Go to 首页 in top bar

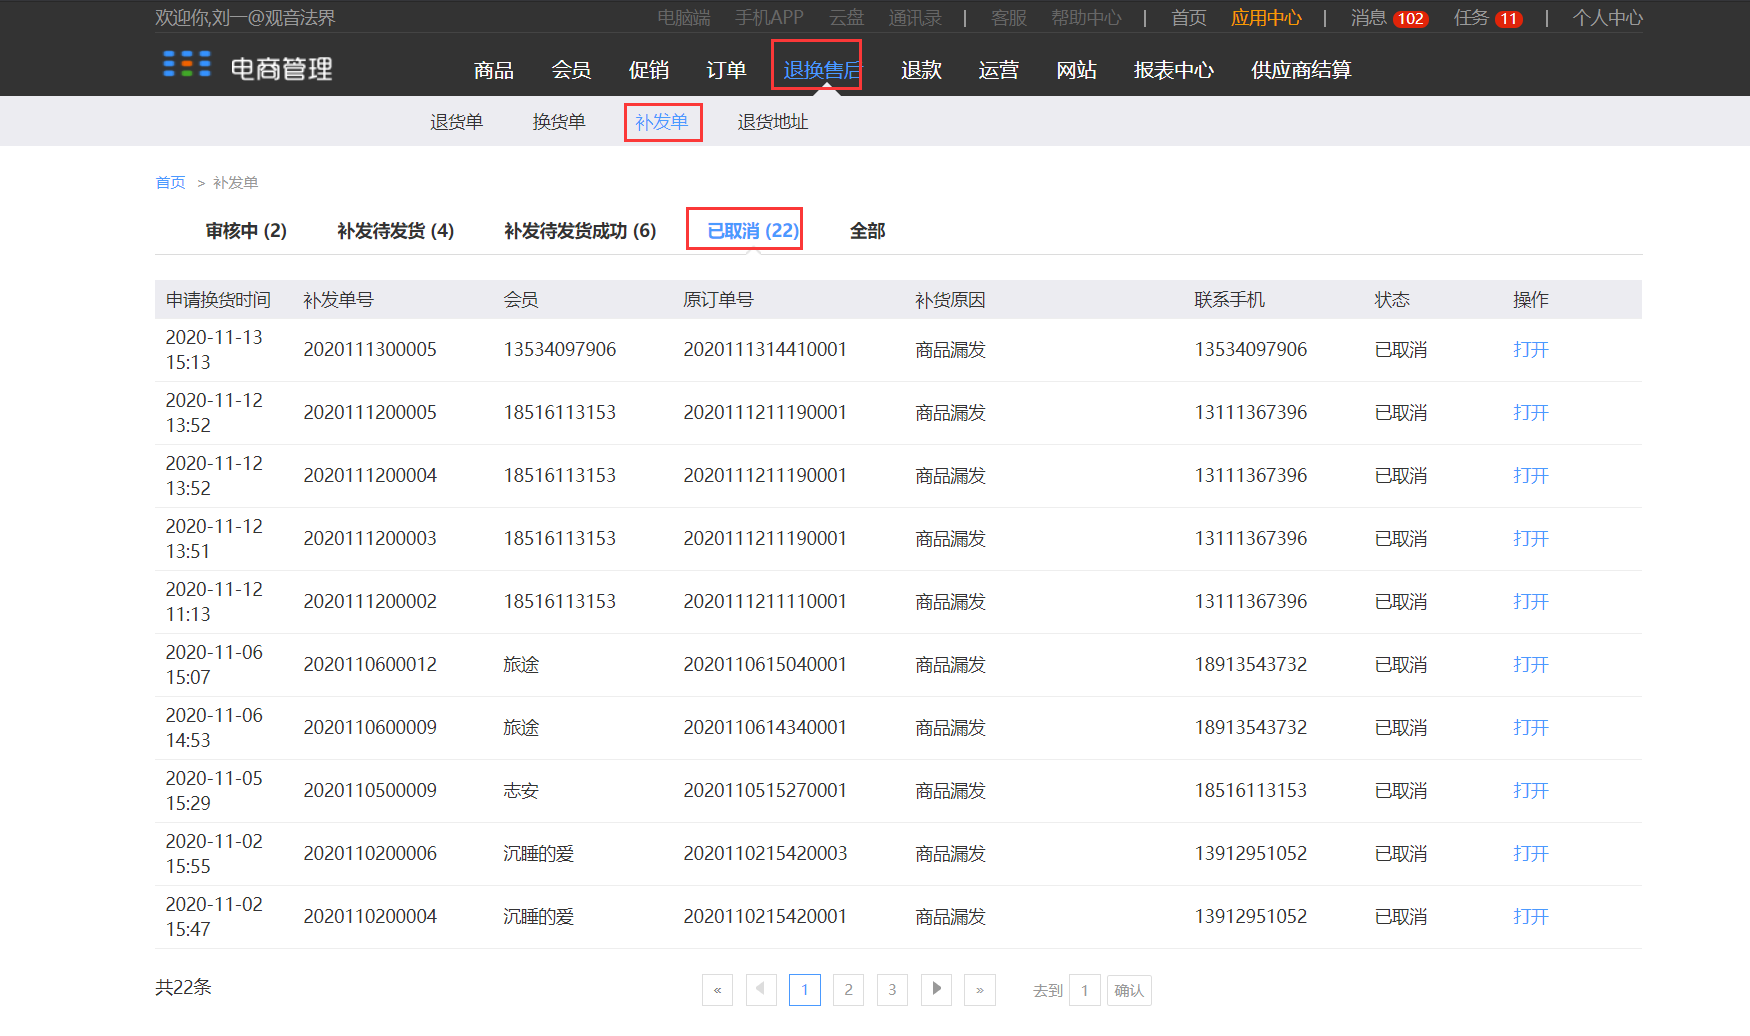point(1188,18)
